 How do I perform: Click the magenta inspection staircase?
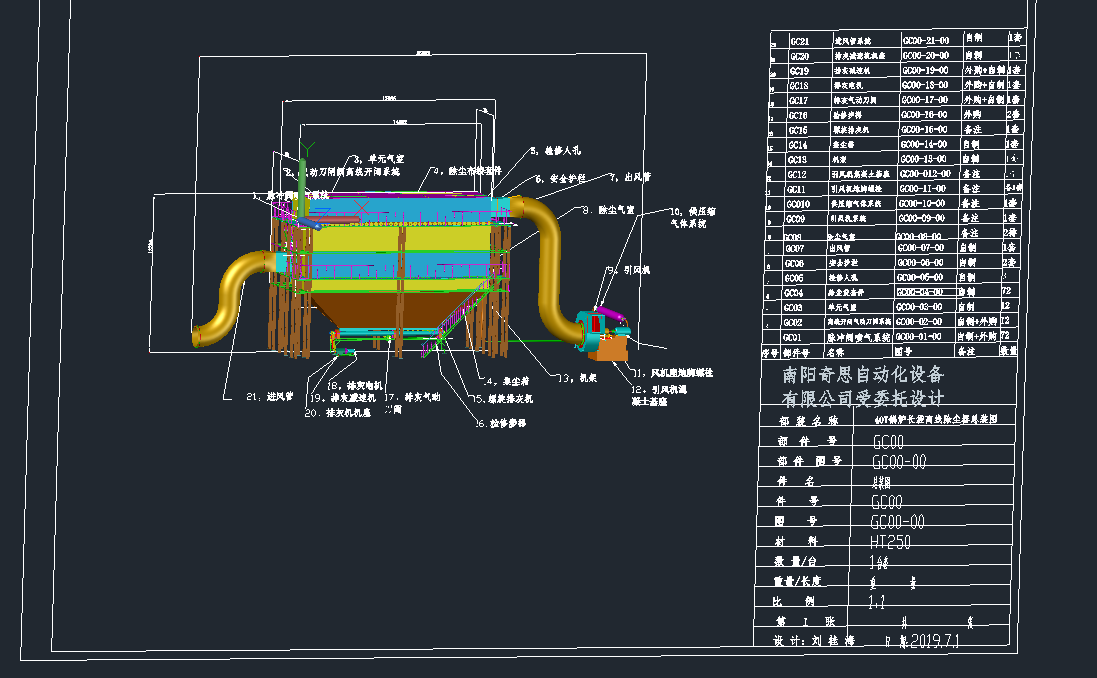[x=460, y=315]
